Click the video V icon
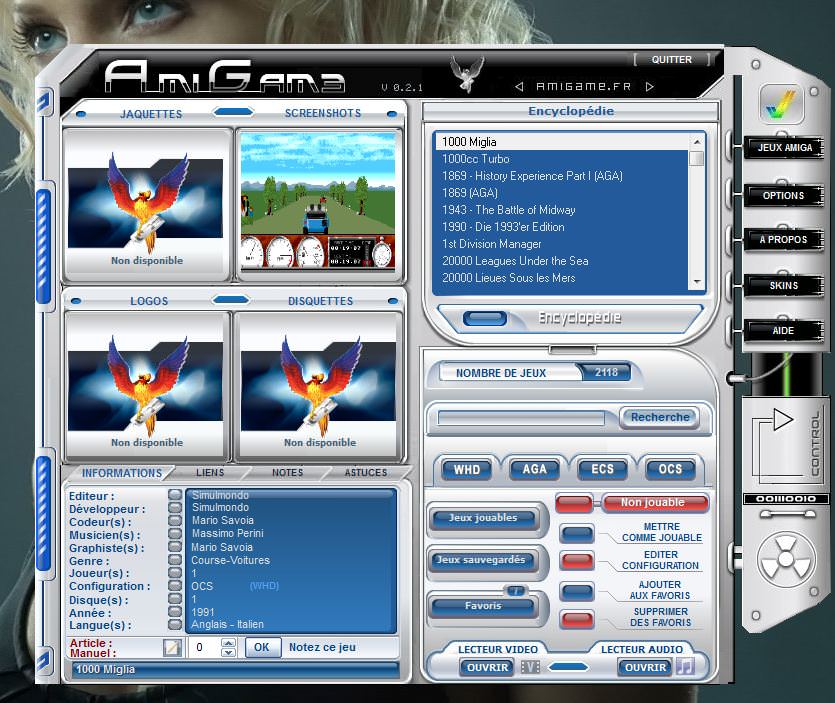Viewport: 835px width, 703px height. pos(530,667)
